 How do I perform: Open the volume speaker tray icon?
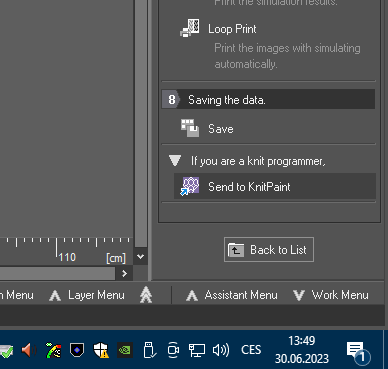[x=221, y=350]
